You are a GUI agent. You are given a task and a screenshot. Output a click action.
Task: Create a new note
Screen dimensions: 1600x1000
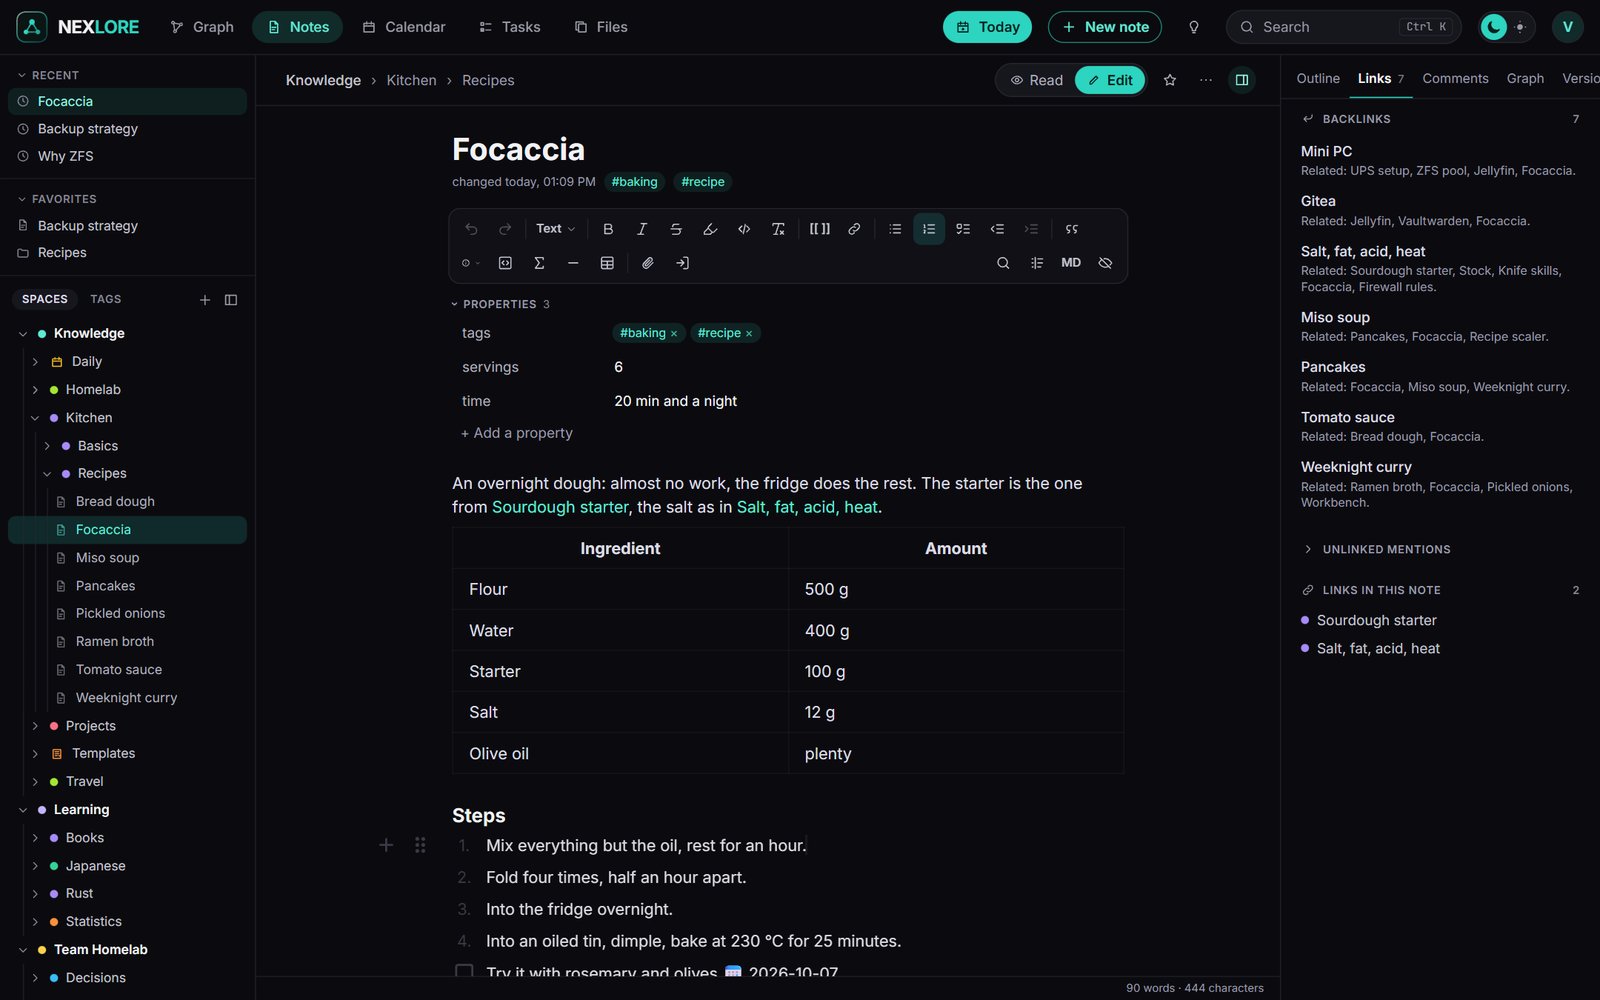[1105, 27]
